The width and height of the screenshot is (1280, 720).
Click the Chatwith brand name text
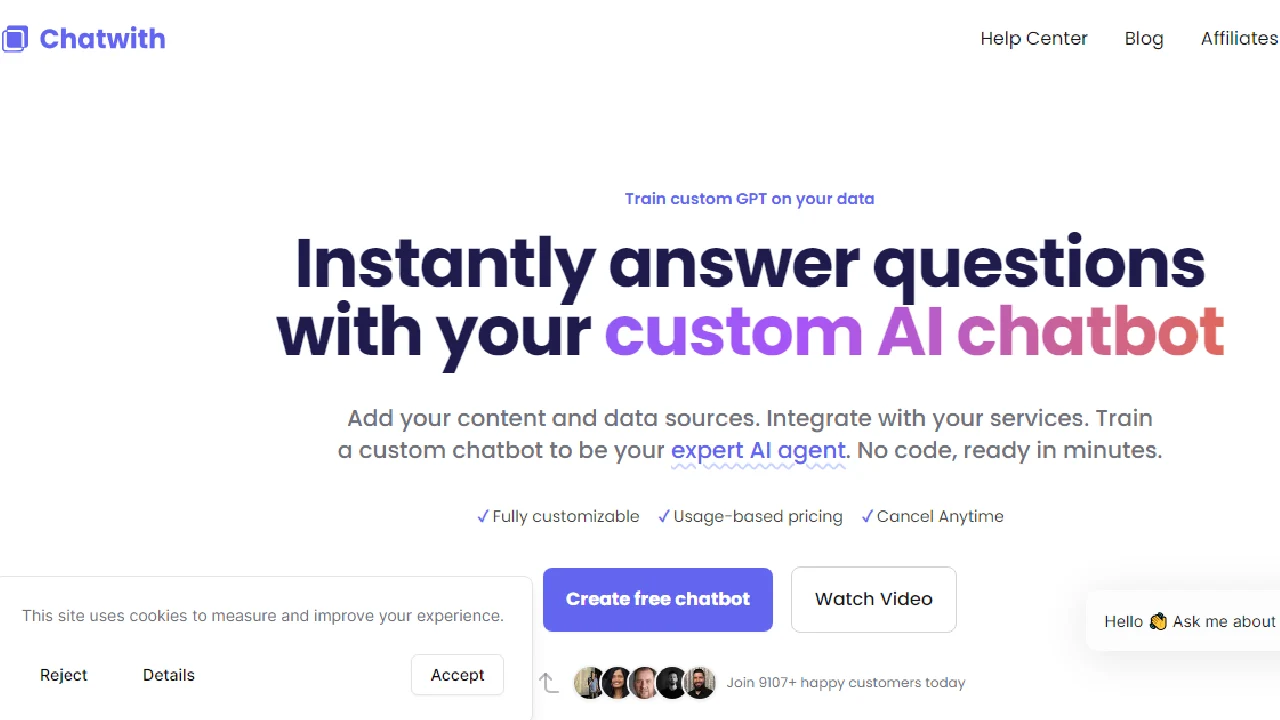coord(102,39)
